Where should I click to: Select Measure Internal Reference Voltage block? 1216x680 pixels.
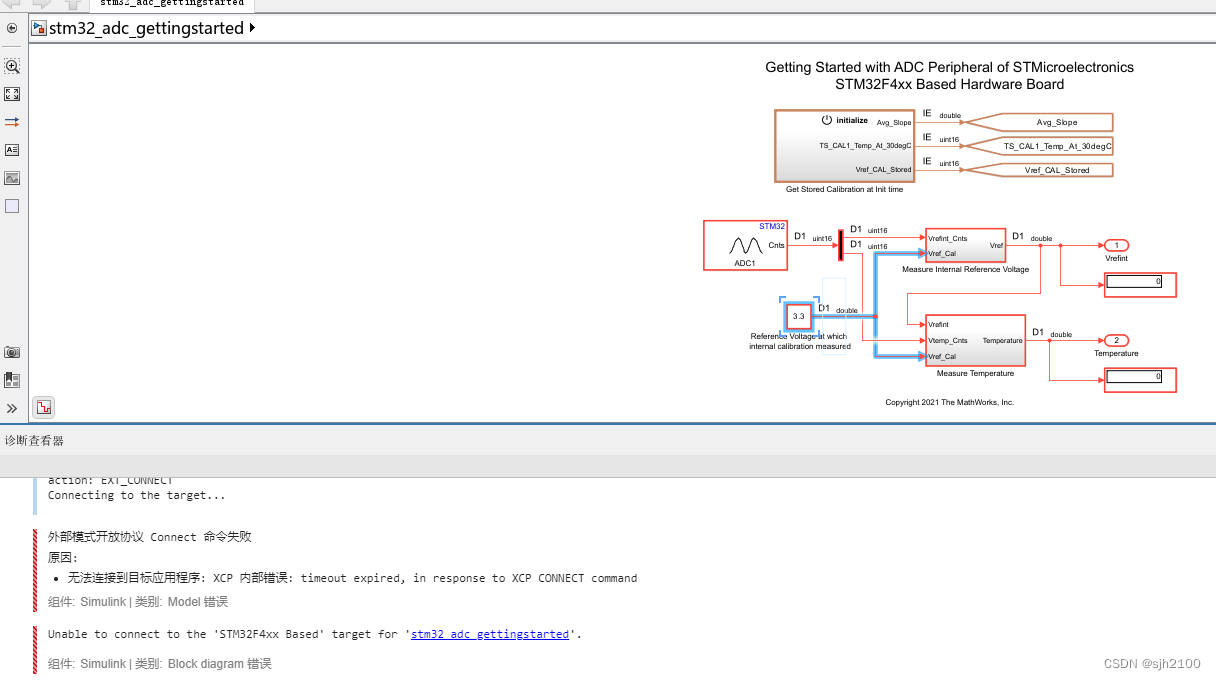pos(965,246)
